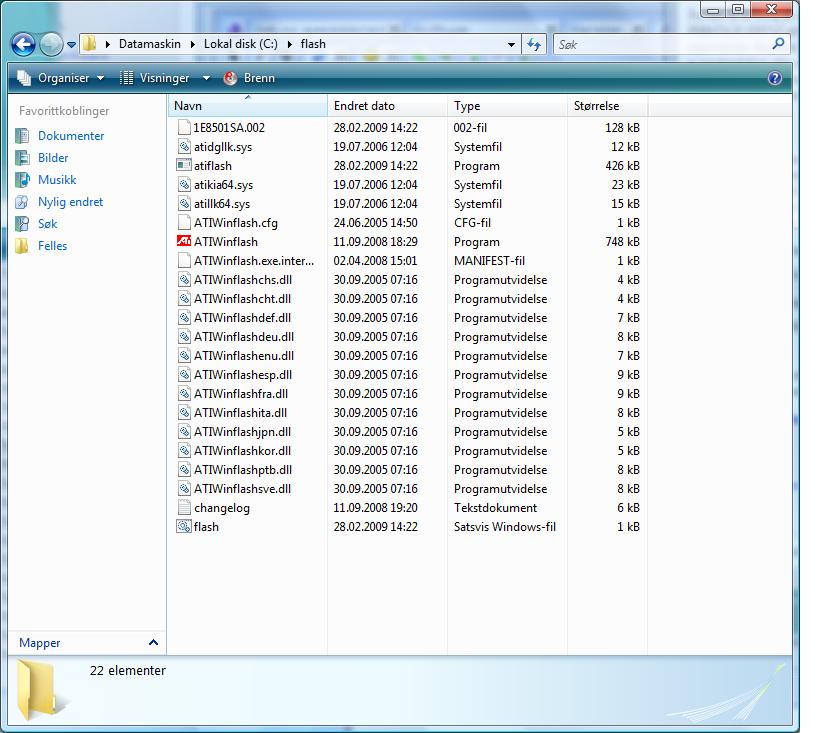The width and height of the screenshot is (840, 733).
Task: Open Nylig endret favorite link
Action: [70, 202]
